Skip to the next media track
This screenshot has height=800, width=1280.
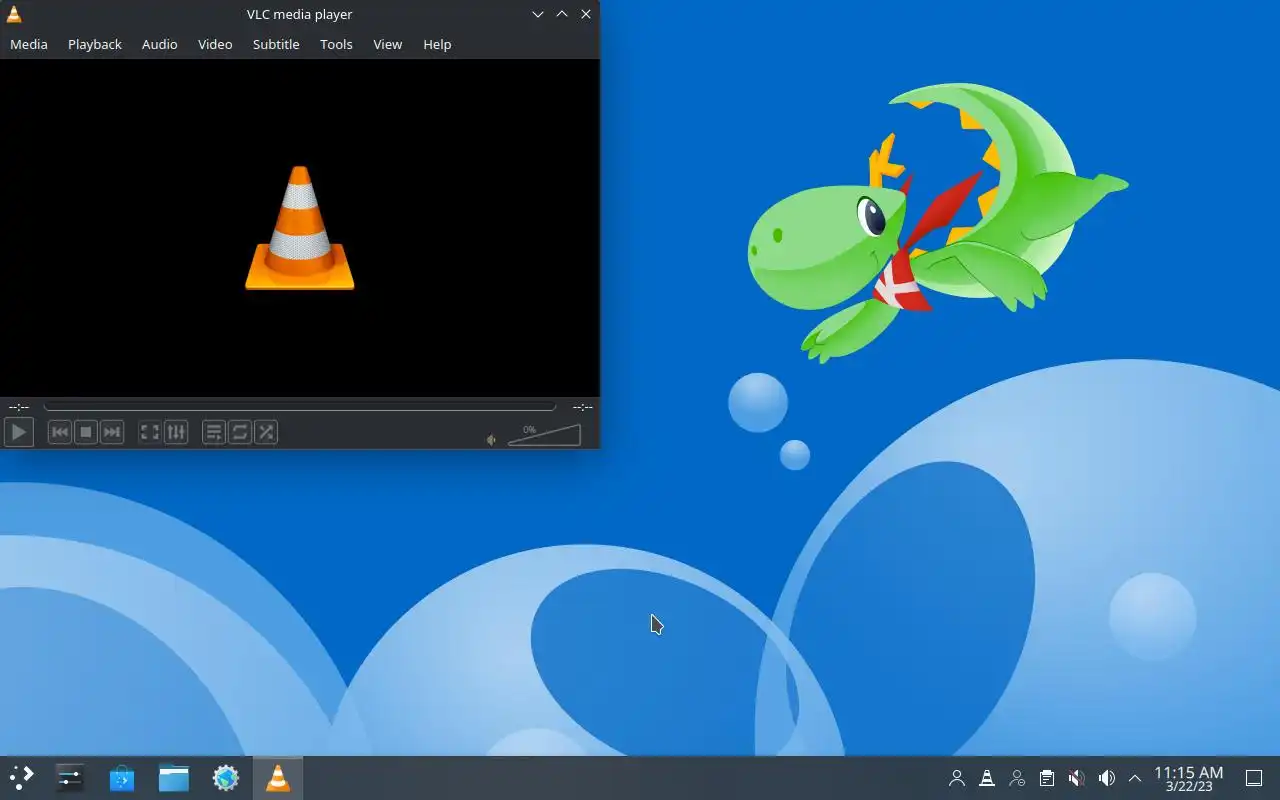112,432
